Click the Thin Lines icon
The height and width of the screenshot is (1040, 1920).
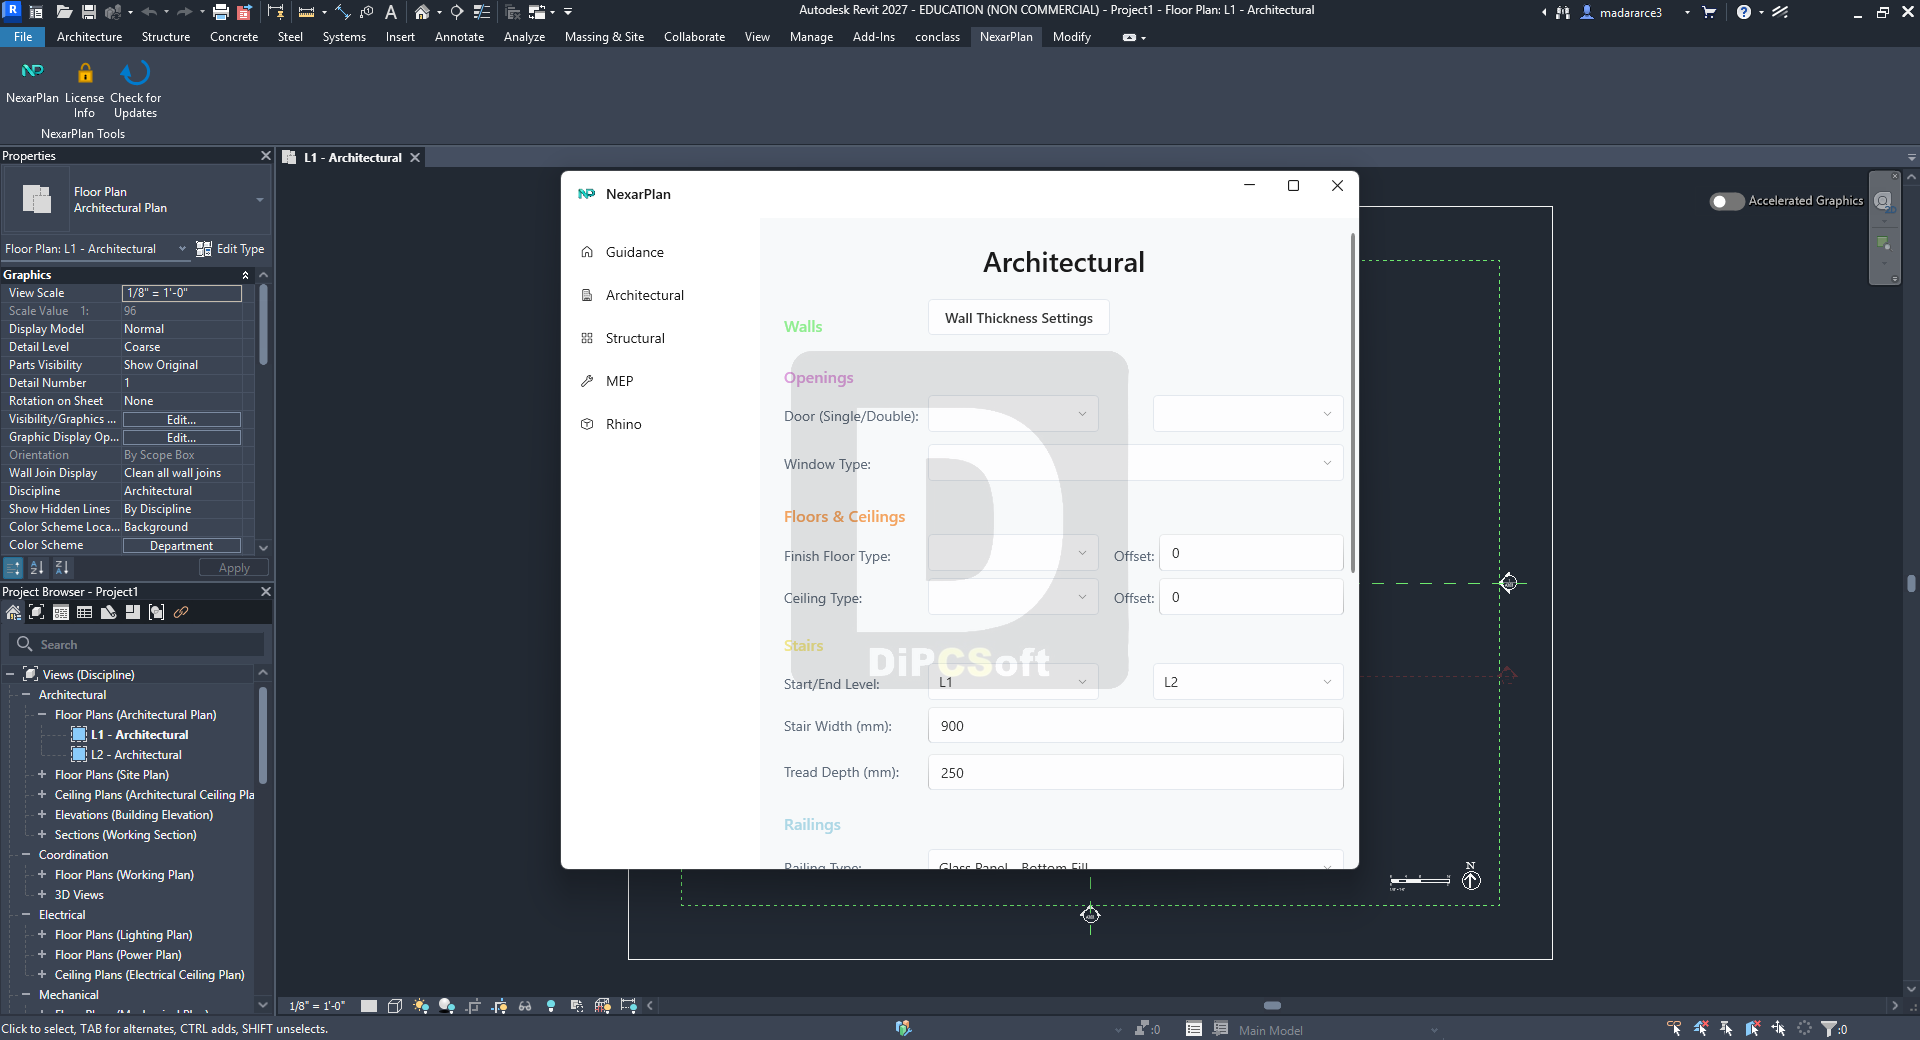481,12
